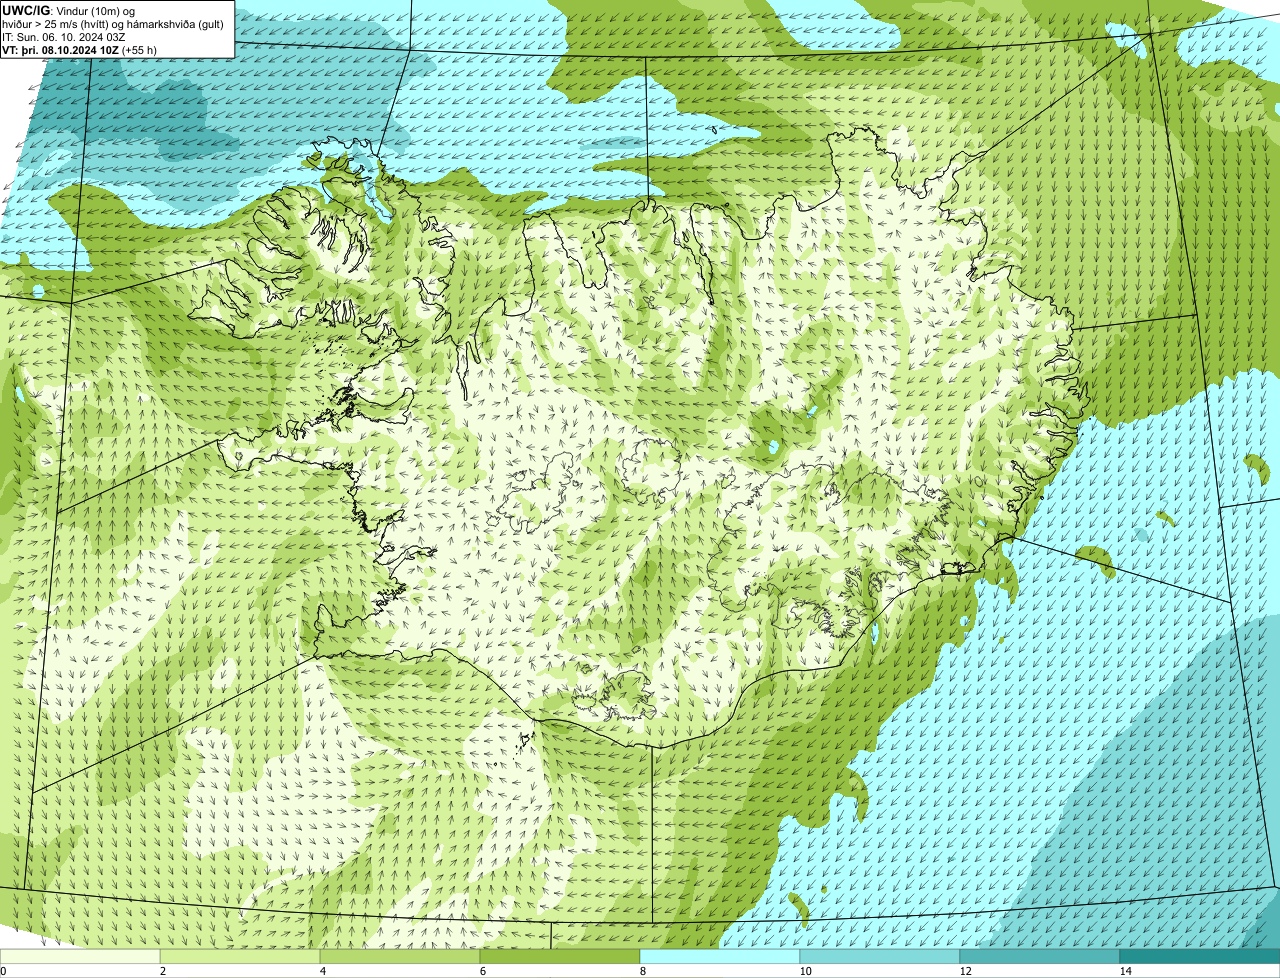Choose the 6–8 m/s dark green legend swatch
Viewport: 1280px width, 978px height.
(560, 956)
